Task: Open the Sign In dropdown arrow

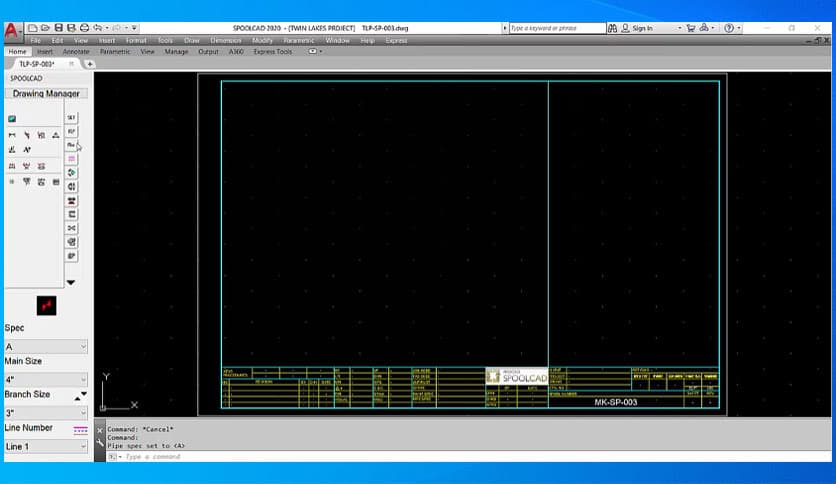Action: click(x=680, y=28)
